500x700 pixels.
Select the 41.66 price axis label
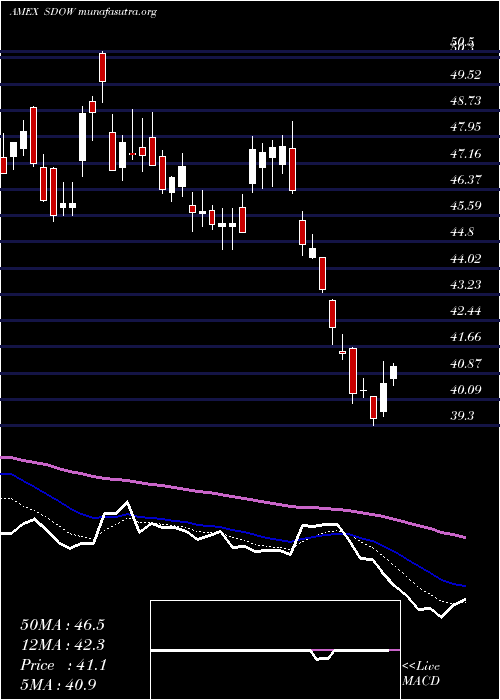466,337
